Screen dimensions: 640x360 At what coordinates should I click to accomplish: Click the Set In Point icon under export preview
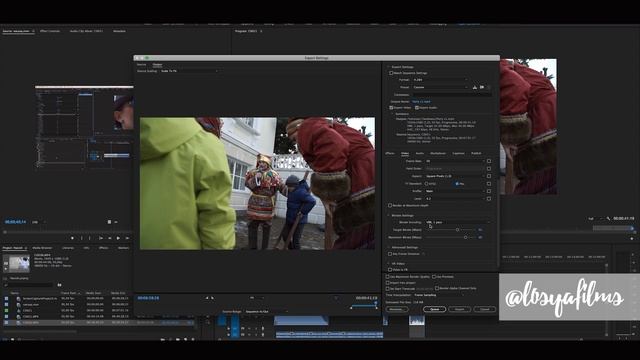tap(207, 298)
